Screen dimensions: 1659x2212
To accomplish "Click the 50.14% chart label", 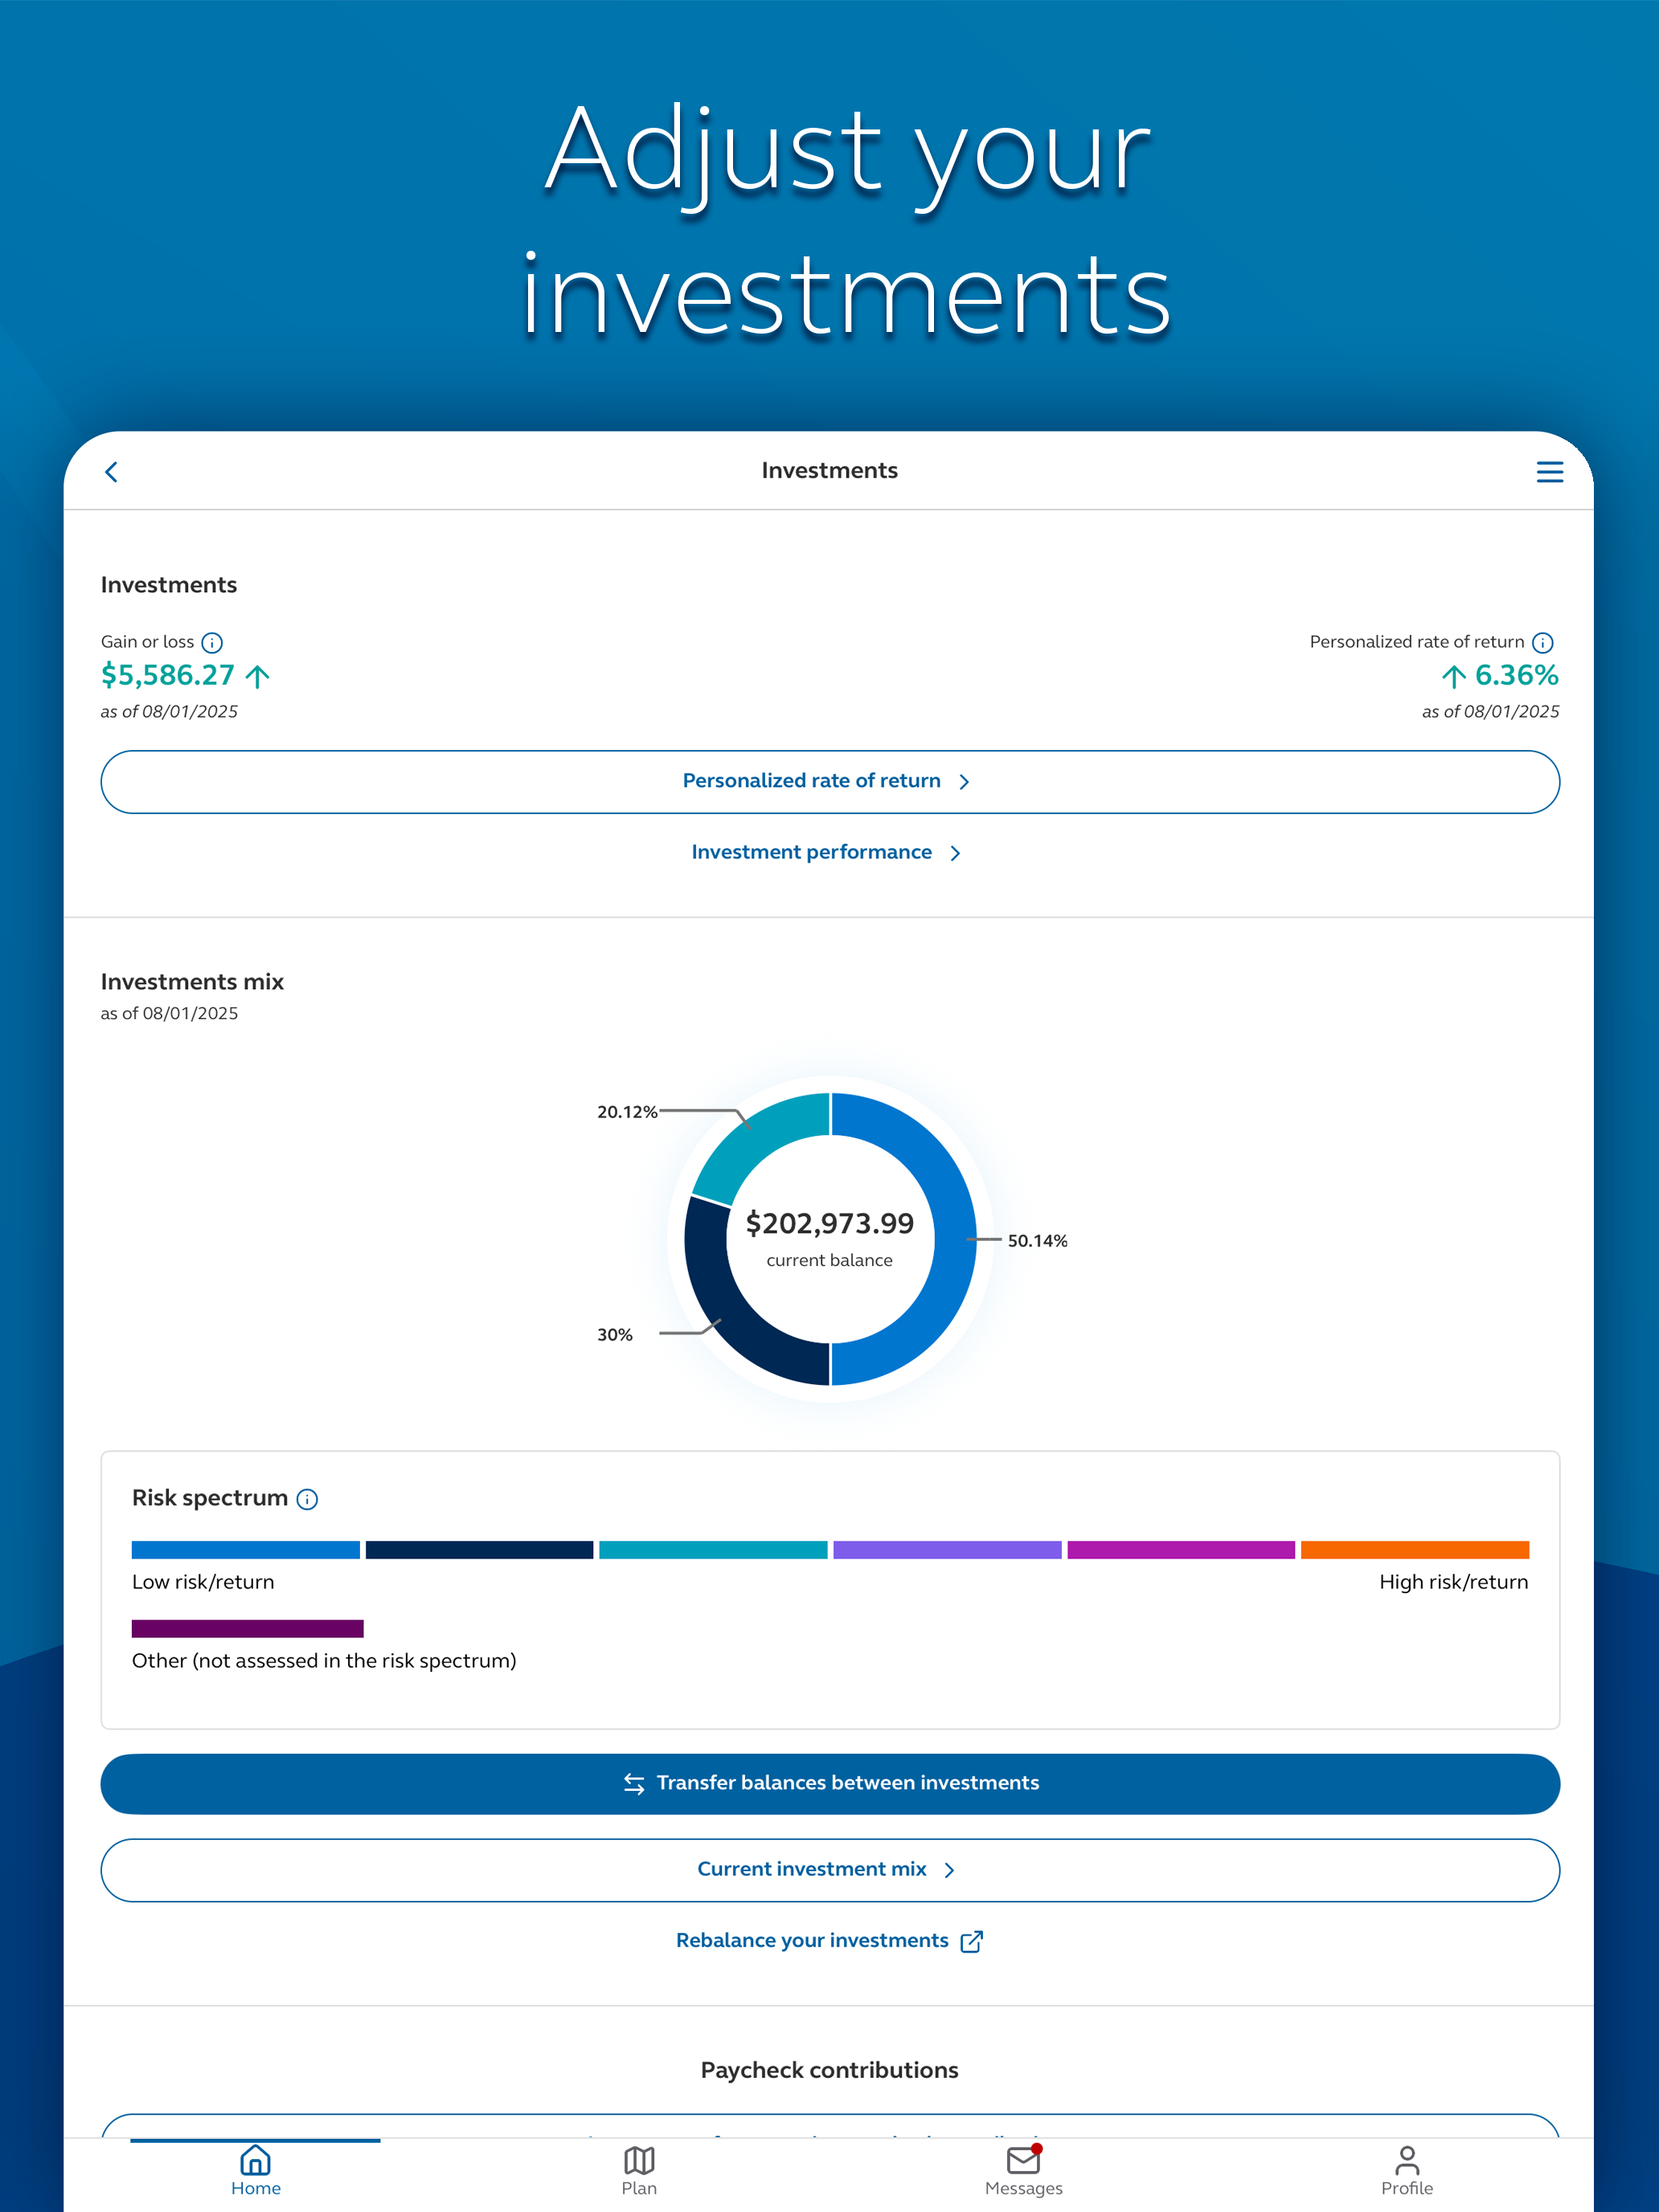I will click(x=1037, y=1241).
